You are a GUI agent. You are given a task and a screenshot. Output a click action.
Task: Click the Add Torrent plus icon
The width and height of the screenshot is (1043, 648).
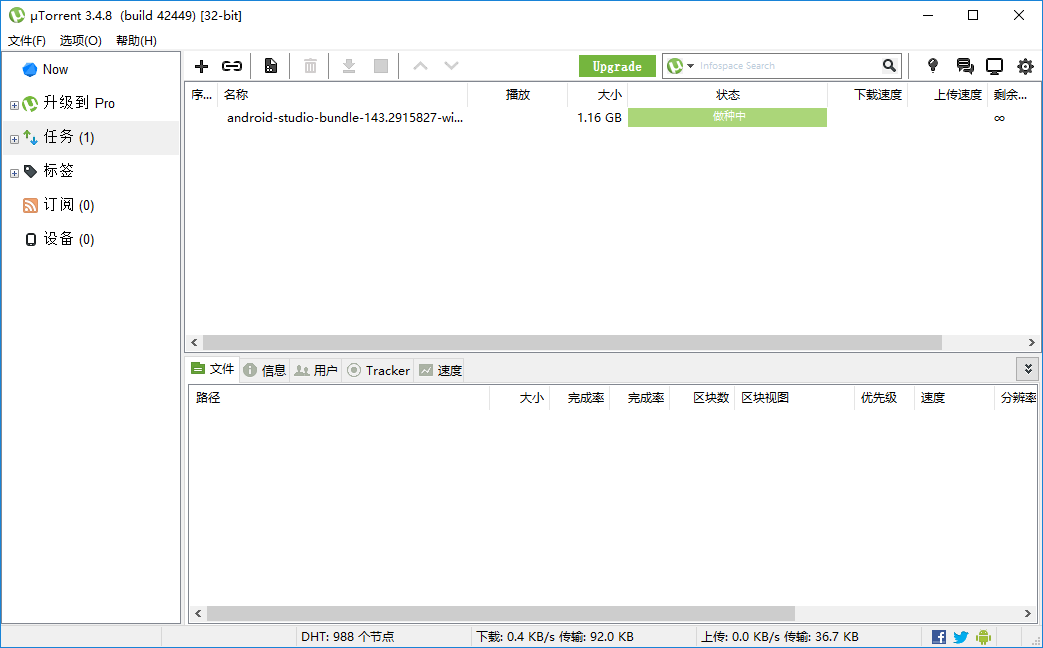202,66
